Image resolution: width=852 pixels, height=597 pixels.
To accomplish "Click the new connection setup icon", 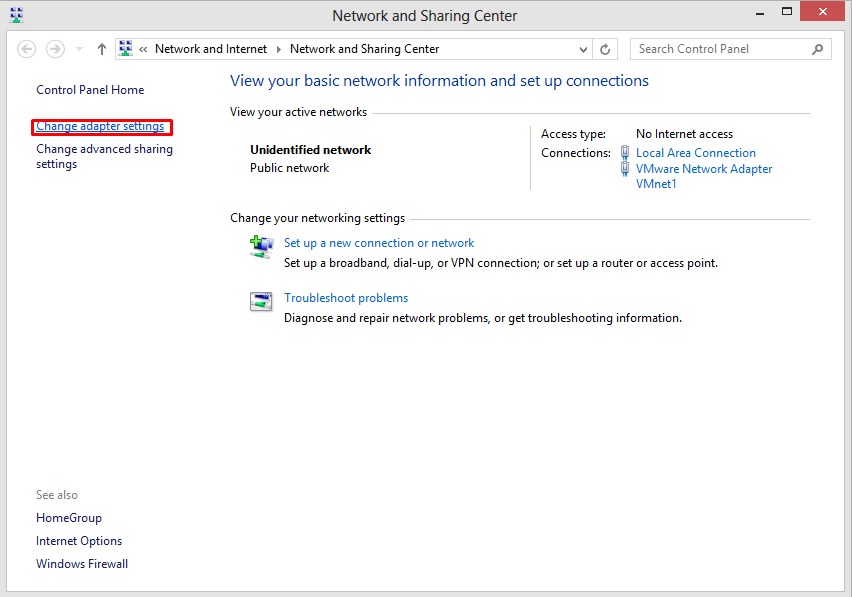I will (261, 247).
